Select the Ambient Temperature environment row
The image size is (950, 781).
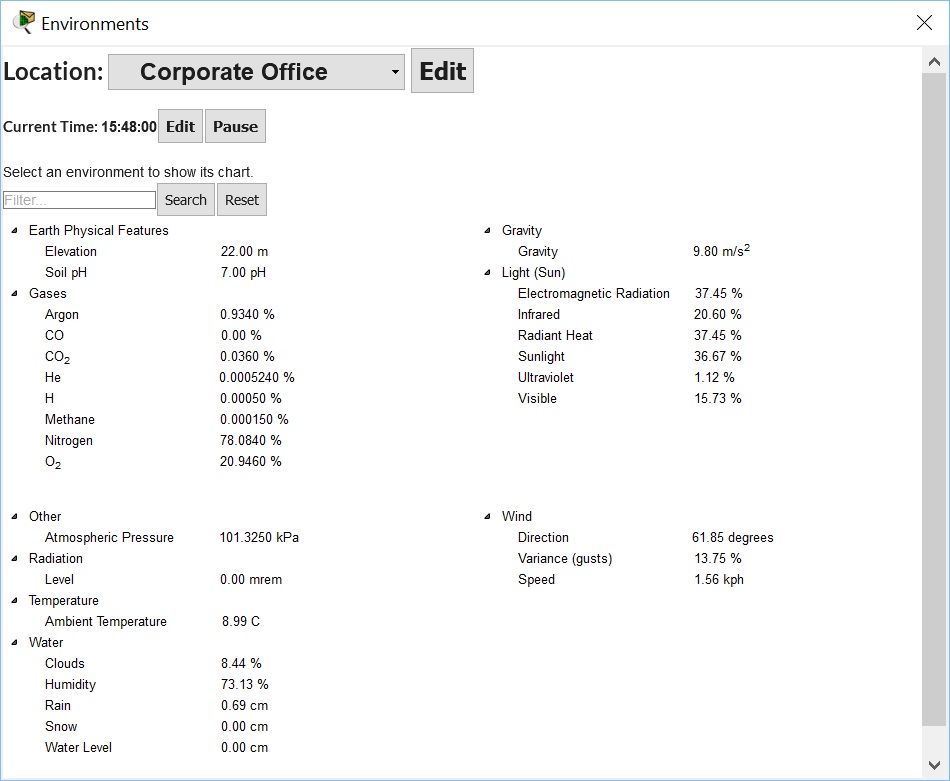tap(105, 622)
